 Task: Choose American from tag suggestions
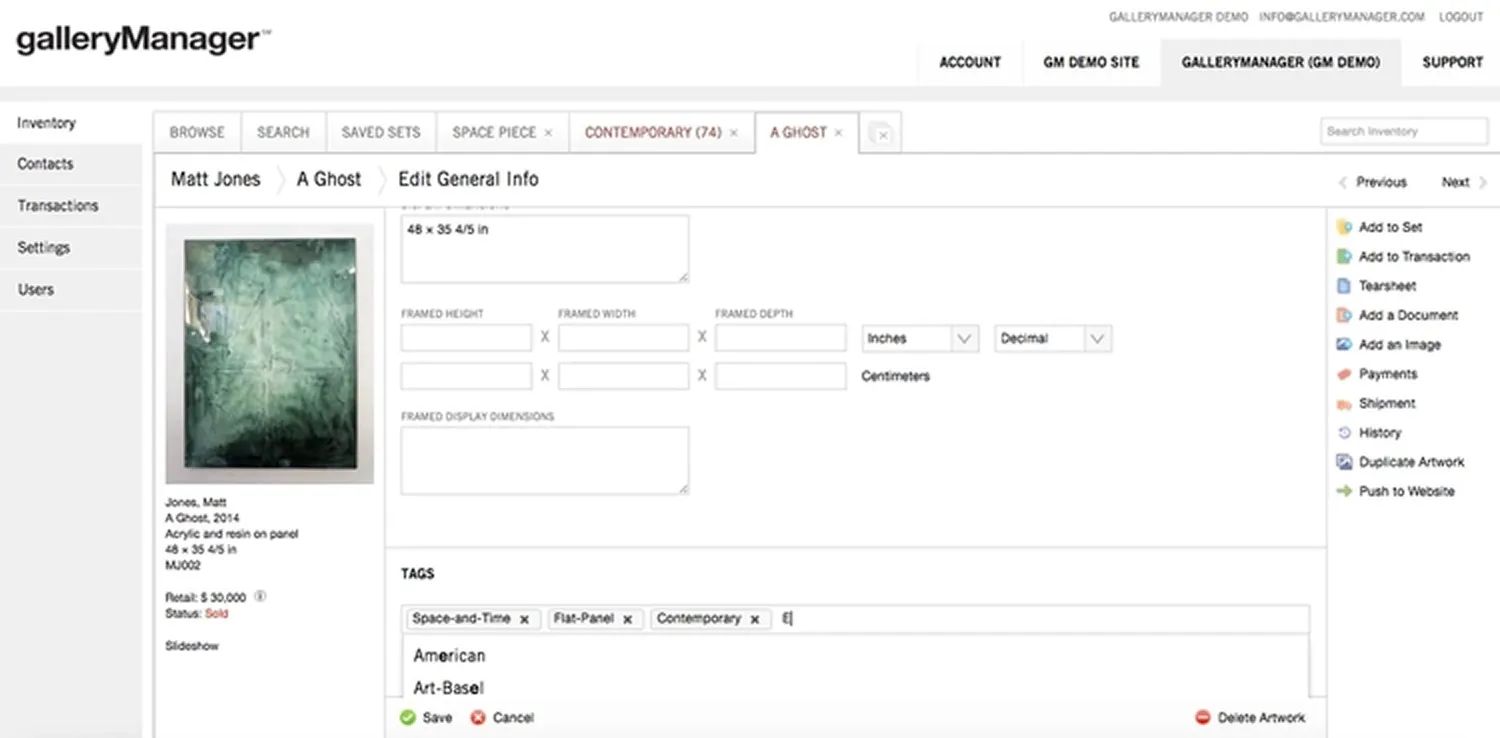click(449, 656)
